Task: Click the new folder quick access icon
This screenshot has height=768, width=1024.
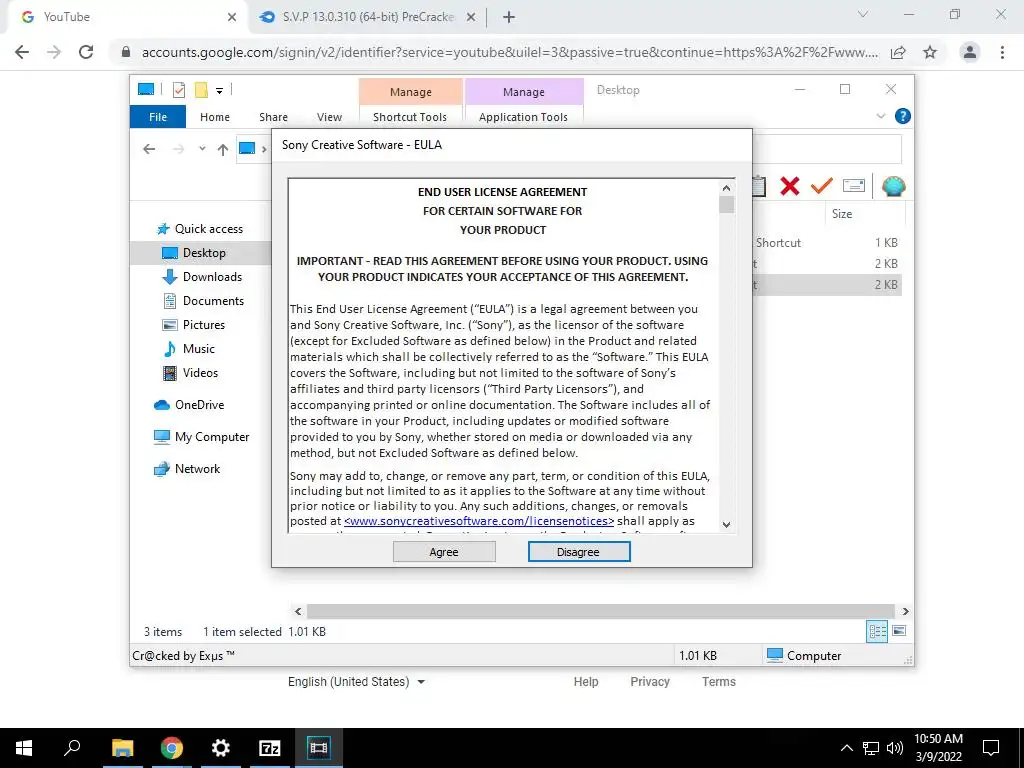Action: 201,90
